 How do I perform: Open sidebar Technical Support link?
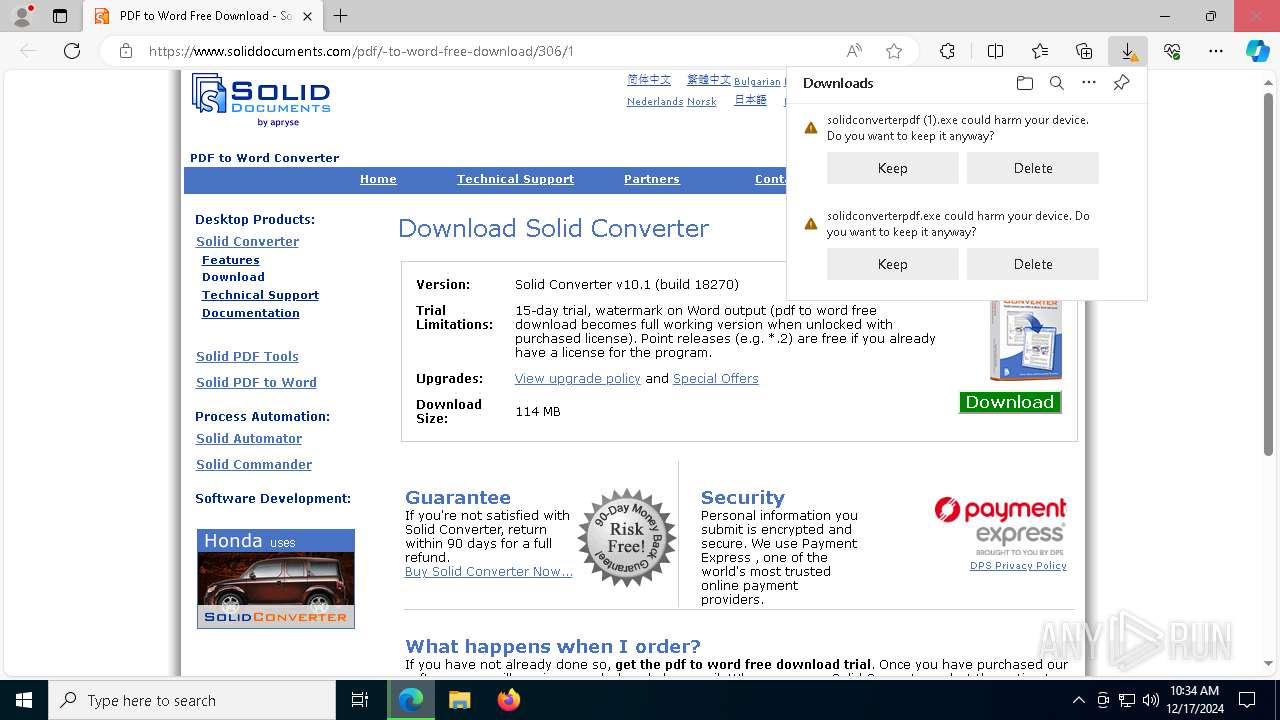click(260, 295)
